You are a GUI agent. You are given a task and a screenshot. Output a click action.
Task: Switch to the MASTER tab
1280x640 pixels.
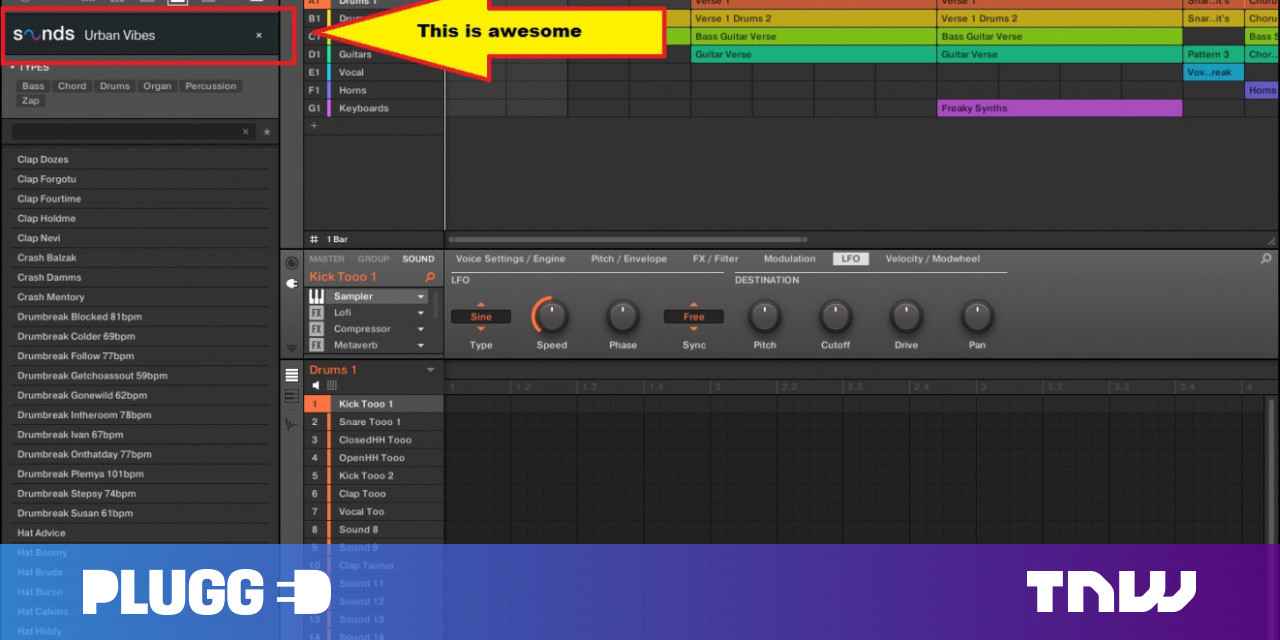click(327, 259)
